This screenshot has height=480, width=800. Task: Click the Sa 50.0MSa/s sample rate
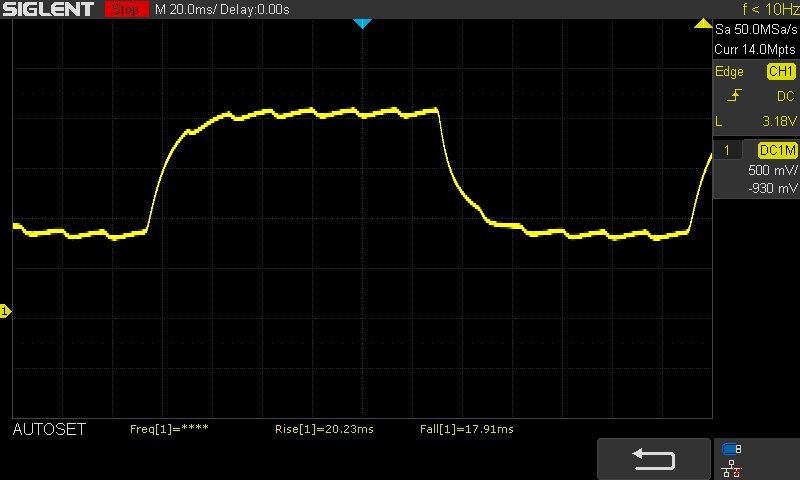(756, 29)
